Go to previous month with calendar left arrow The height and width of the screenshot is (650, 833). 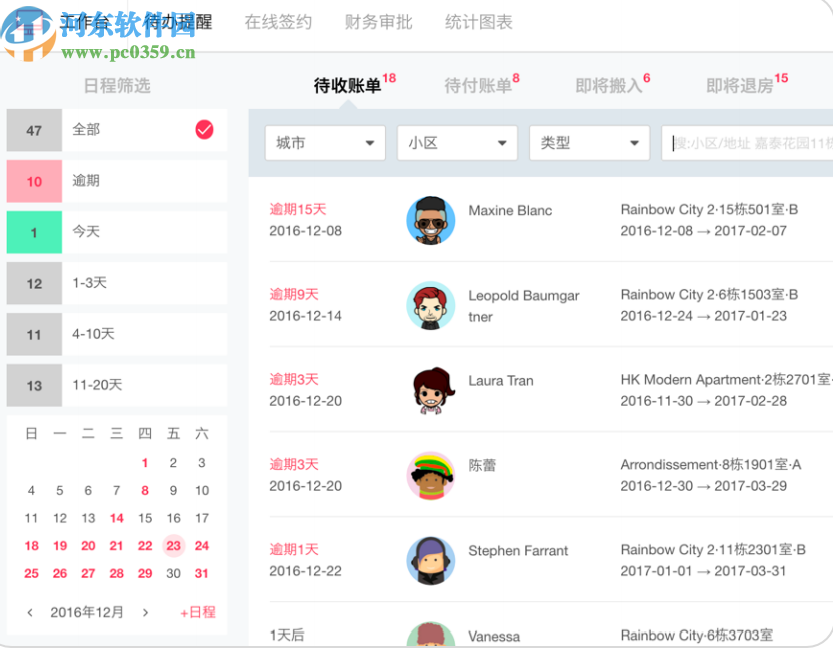click(28, 611)
